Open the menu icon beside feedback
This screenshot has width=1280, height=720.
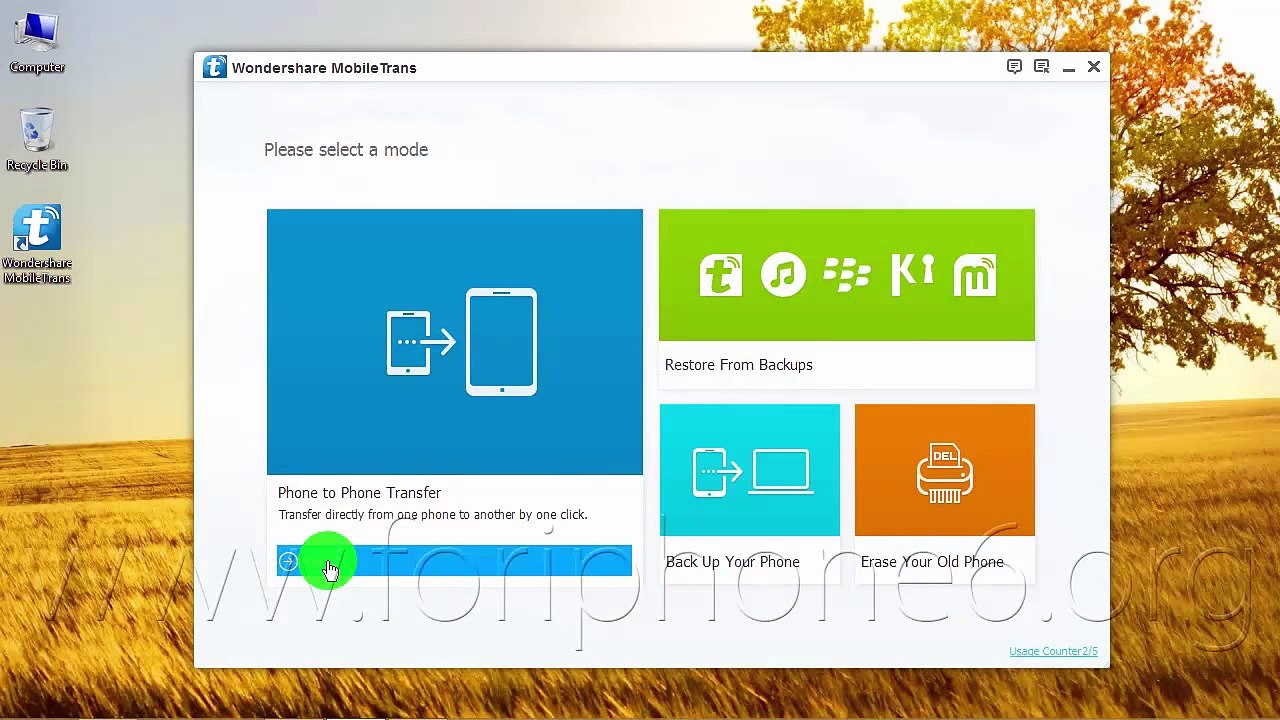click(x=1041, y=67)
